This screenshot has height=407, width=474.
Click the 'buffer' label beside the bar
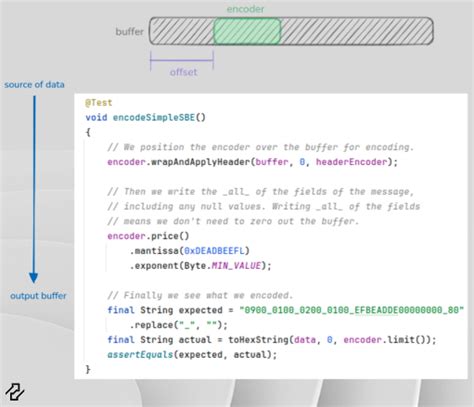click(x=129, y=32)
